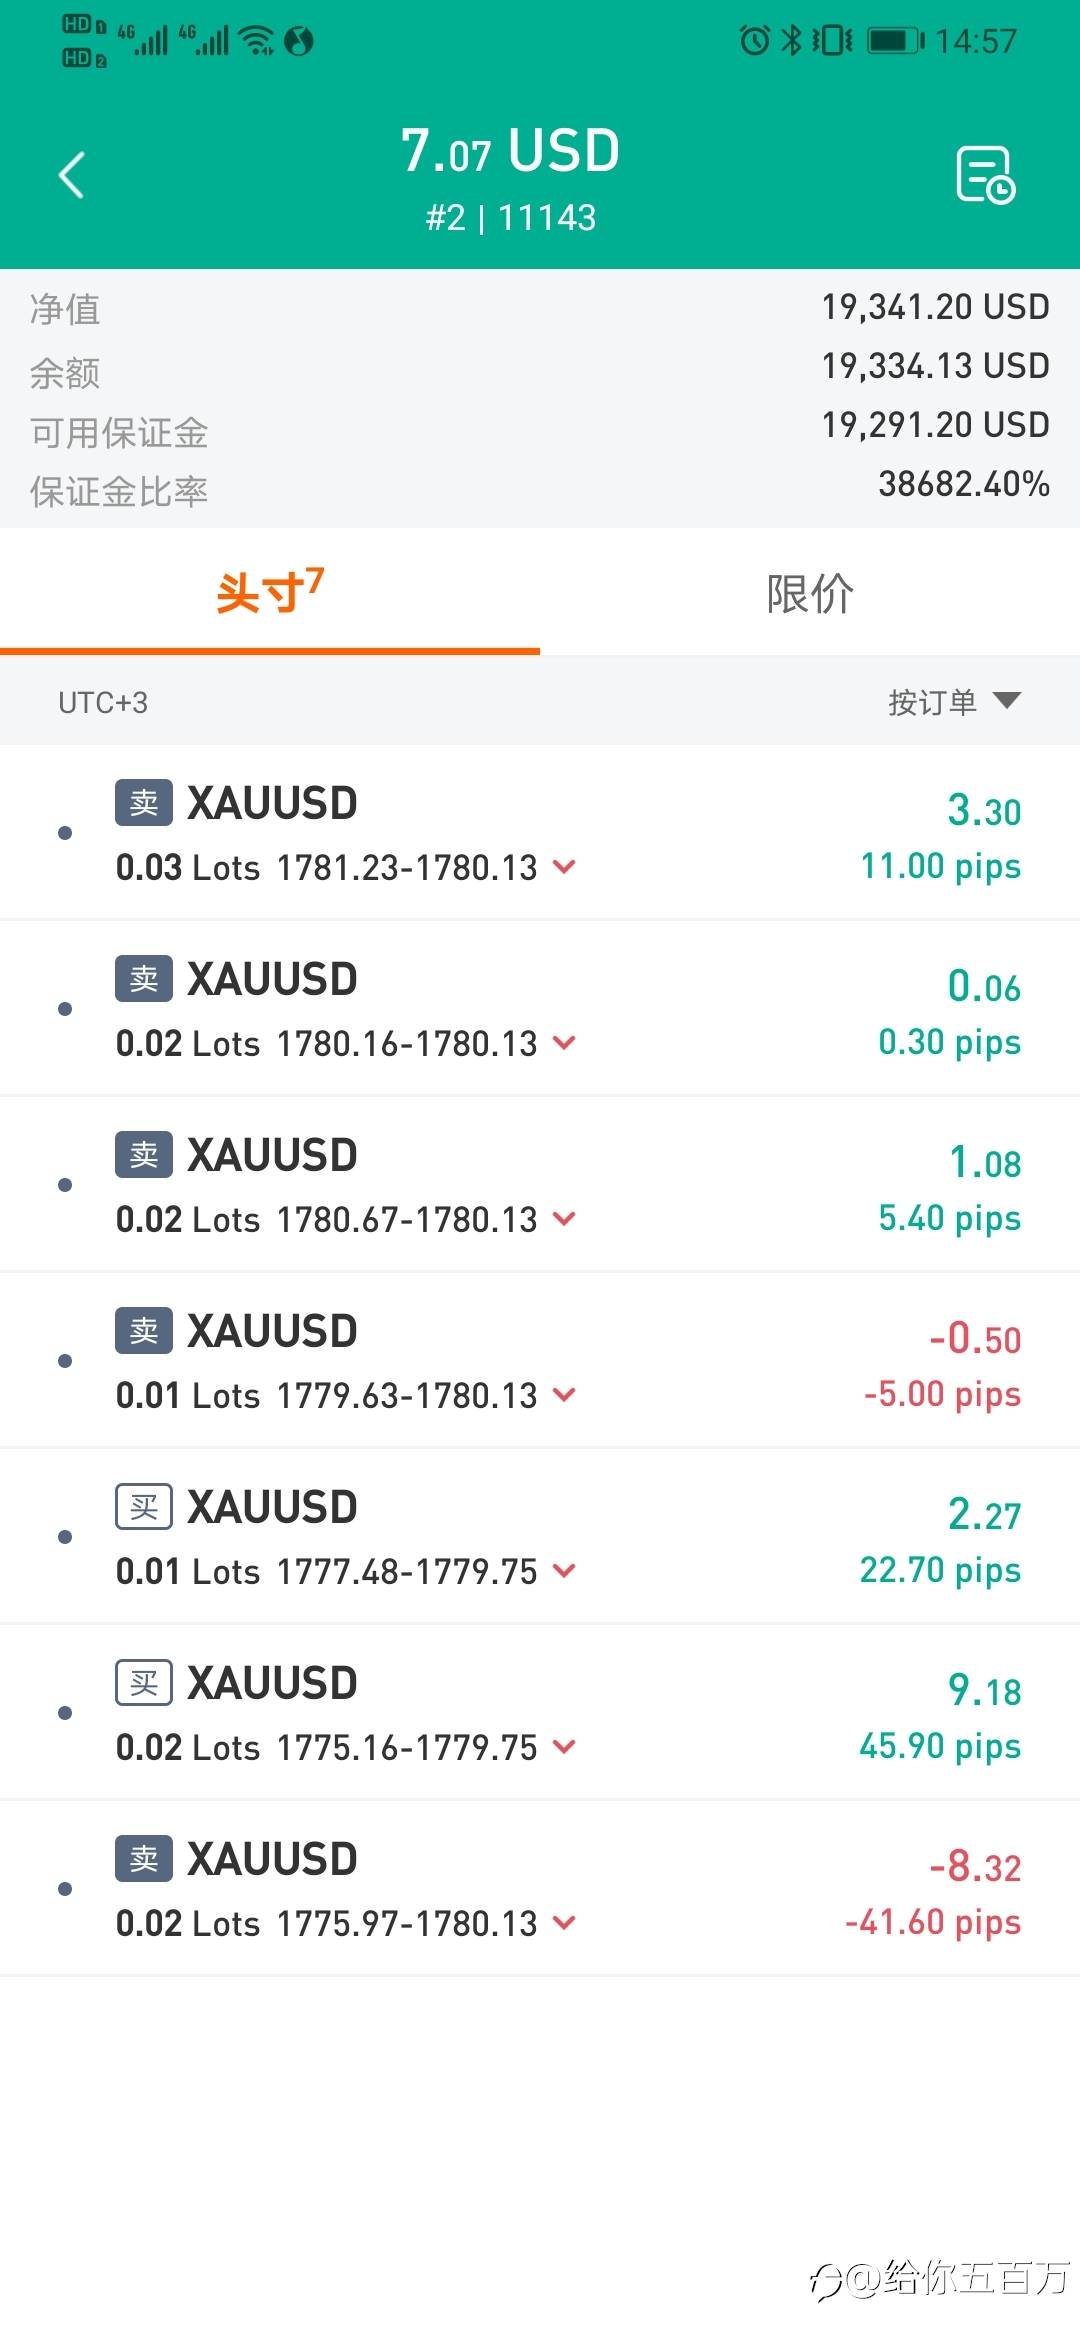Screen dimensions: 1080x2340
Task: Tap buy badge on 1777.48 XAUUSD position
Action: (x=144, y=1507)
